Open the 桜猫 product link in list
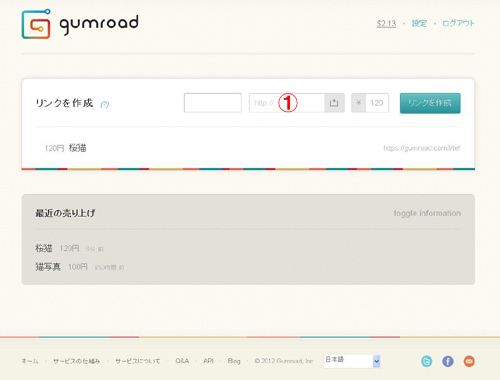The height and width of the screenshot is (380, 500). point(78,148)
